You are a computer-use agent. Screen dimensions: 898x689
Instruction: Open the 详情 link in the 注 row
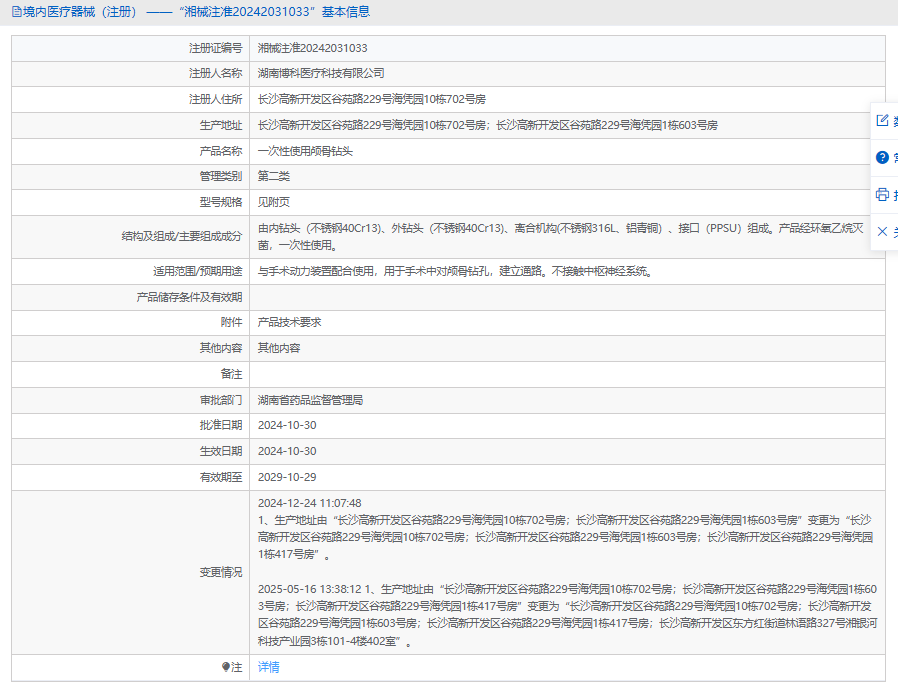point(269,667)
